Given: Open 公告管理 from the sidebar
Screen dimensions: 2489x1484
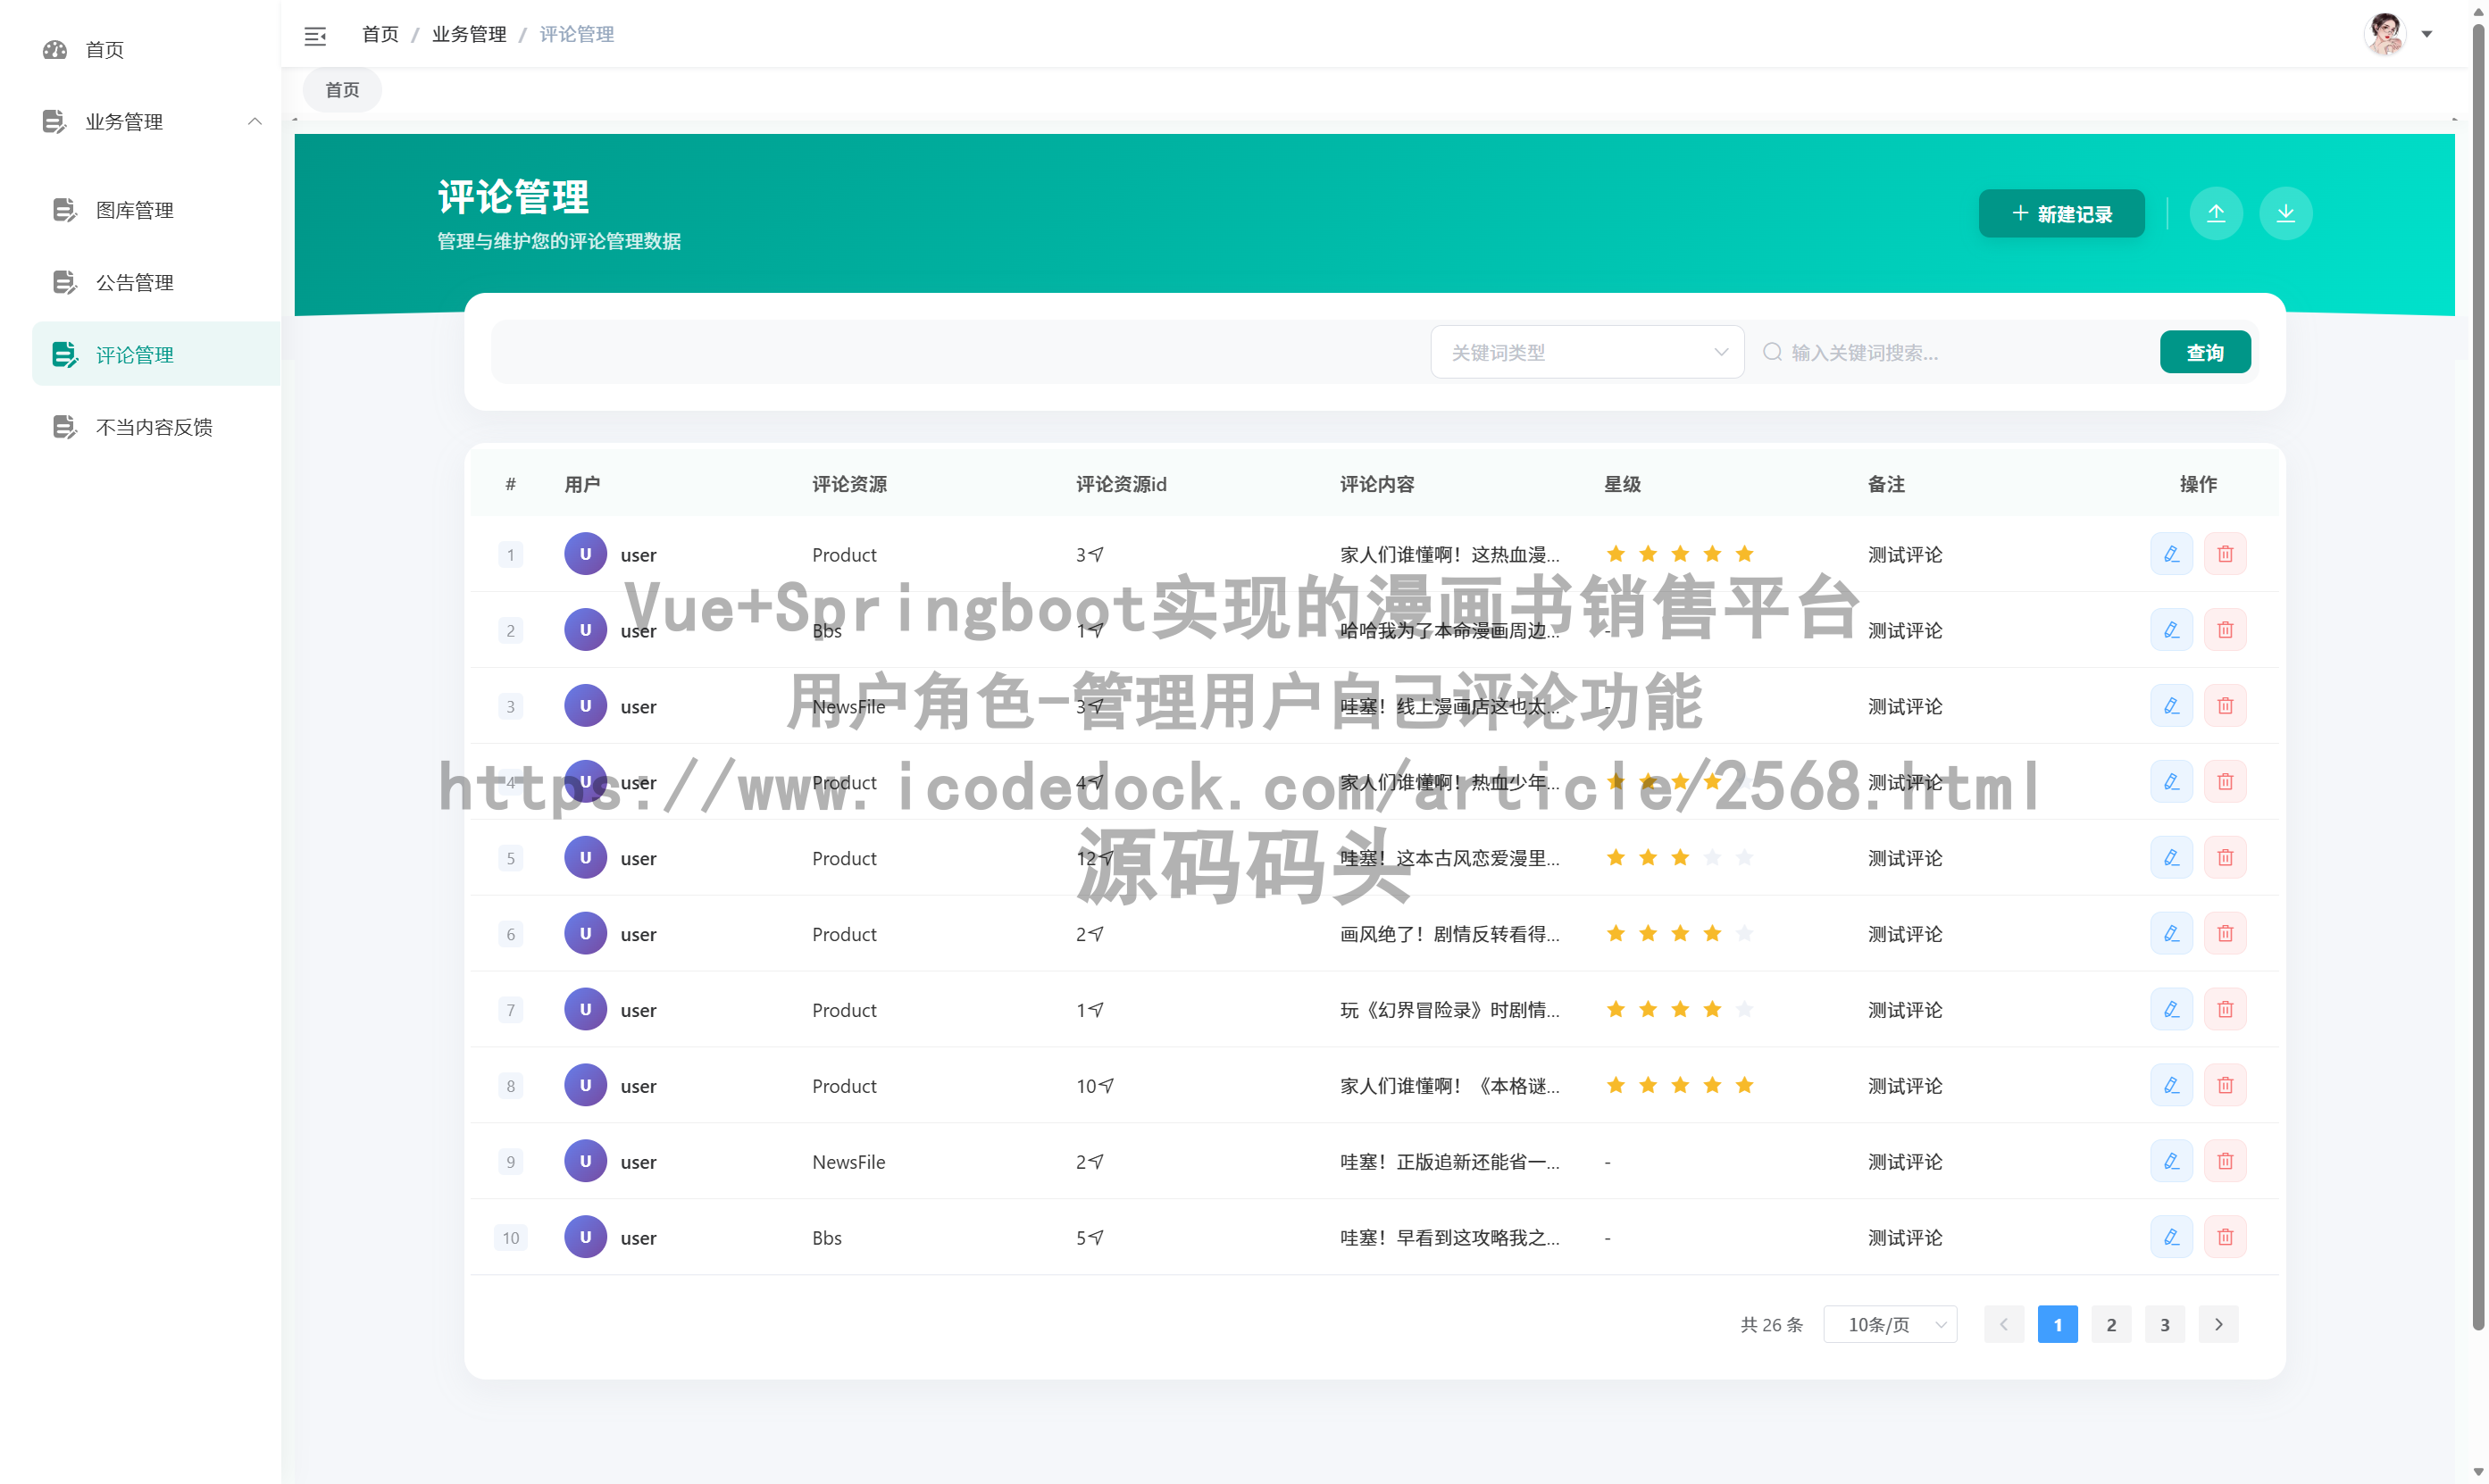Looking at the screenshot, I should tap(135, 282).
